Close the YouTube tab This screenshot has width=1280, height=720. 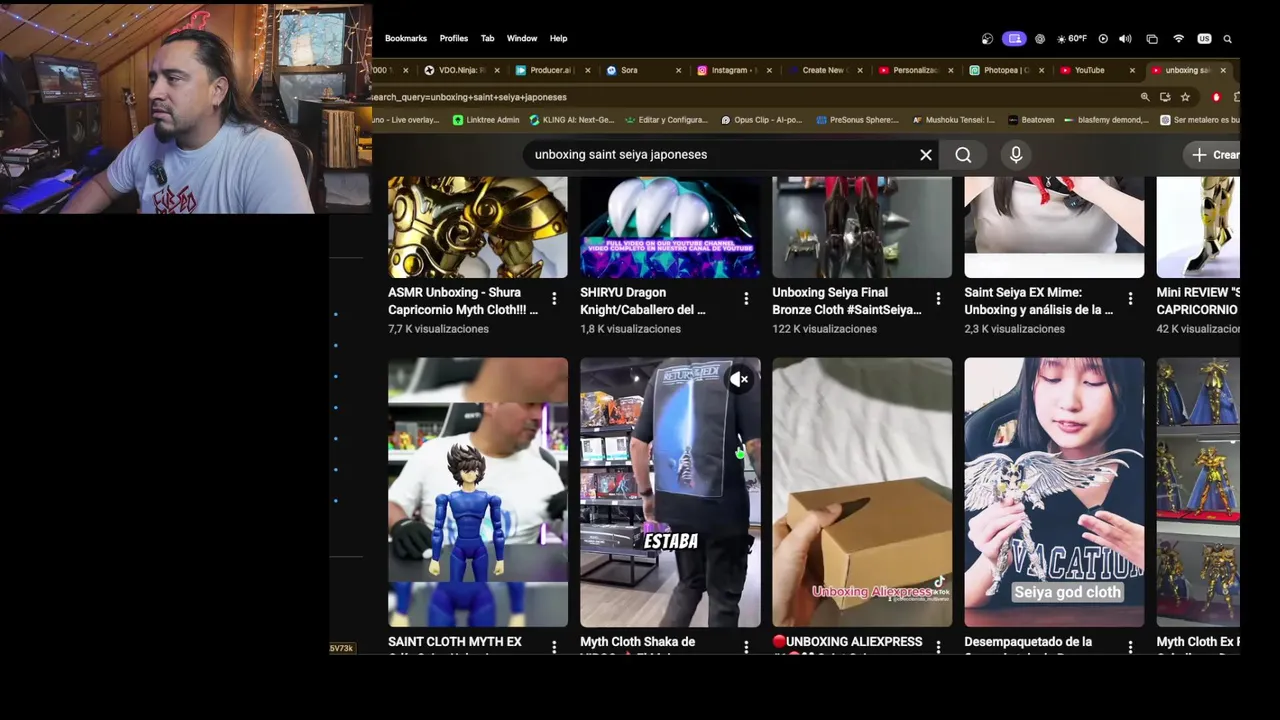pos(1132,70)
